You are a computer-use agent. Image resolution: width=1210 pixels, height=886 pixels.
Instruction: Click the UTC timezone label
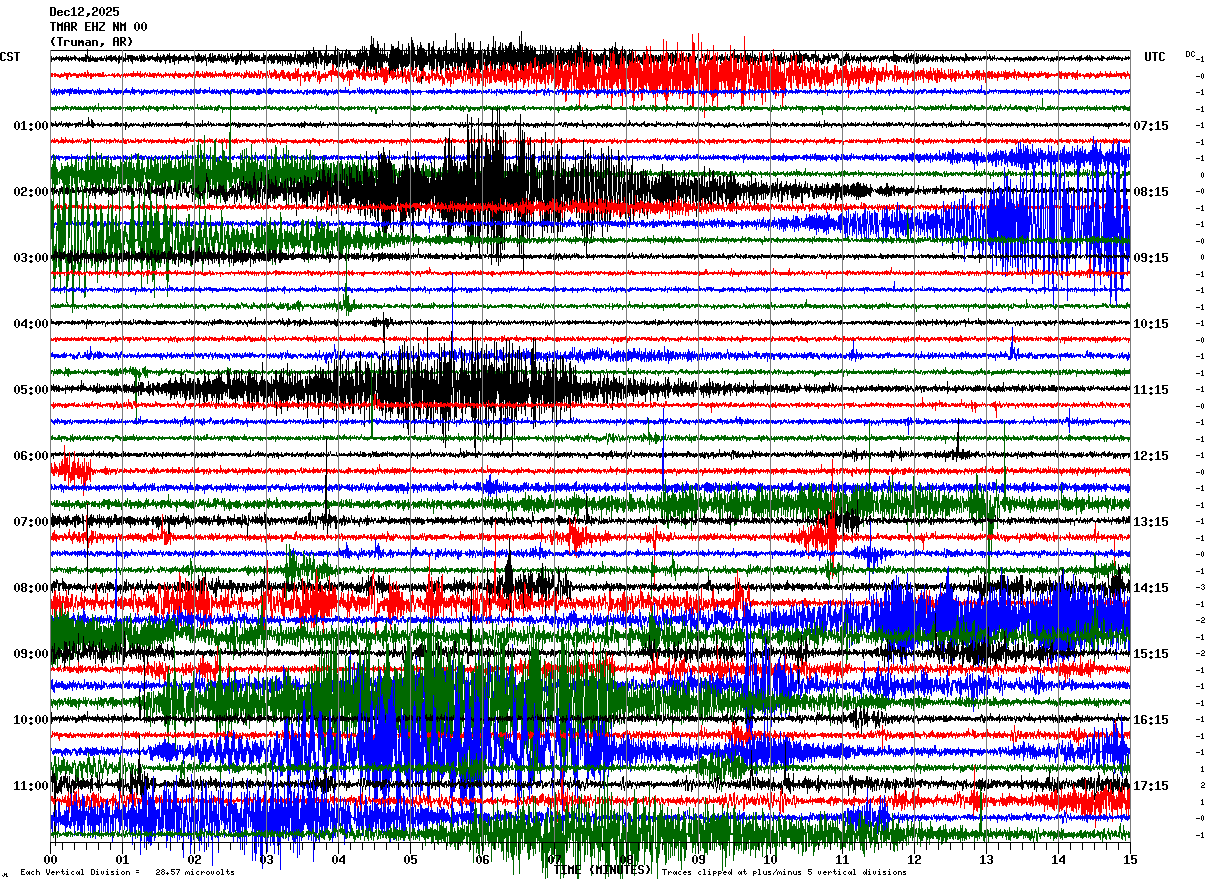[1155, 57]
